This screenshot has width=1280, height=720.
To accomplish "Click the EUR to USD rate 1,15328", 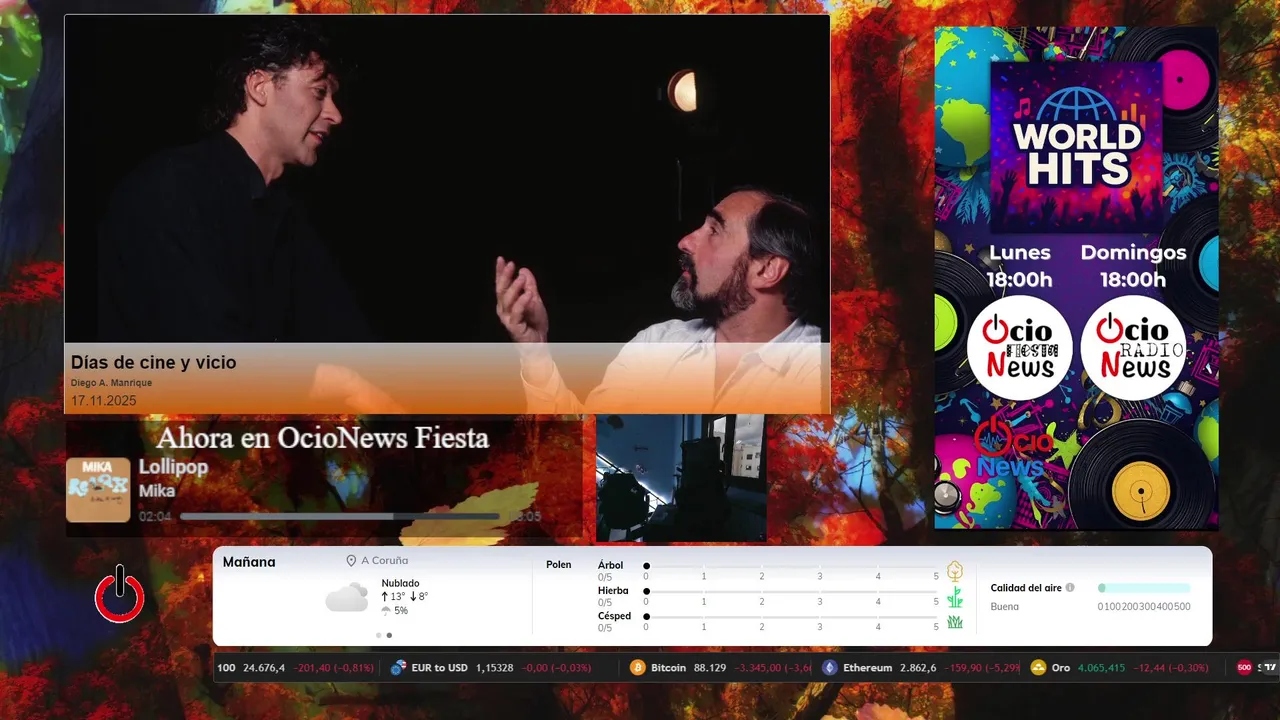I will (494, 668).
